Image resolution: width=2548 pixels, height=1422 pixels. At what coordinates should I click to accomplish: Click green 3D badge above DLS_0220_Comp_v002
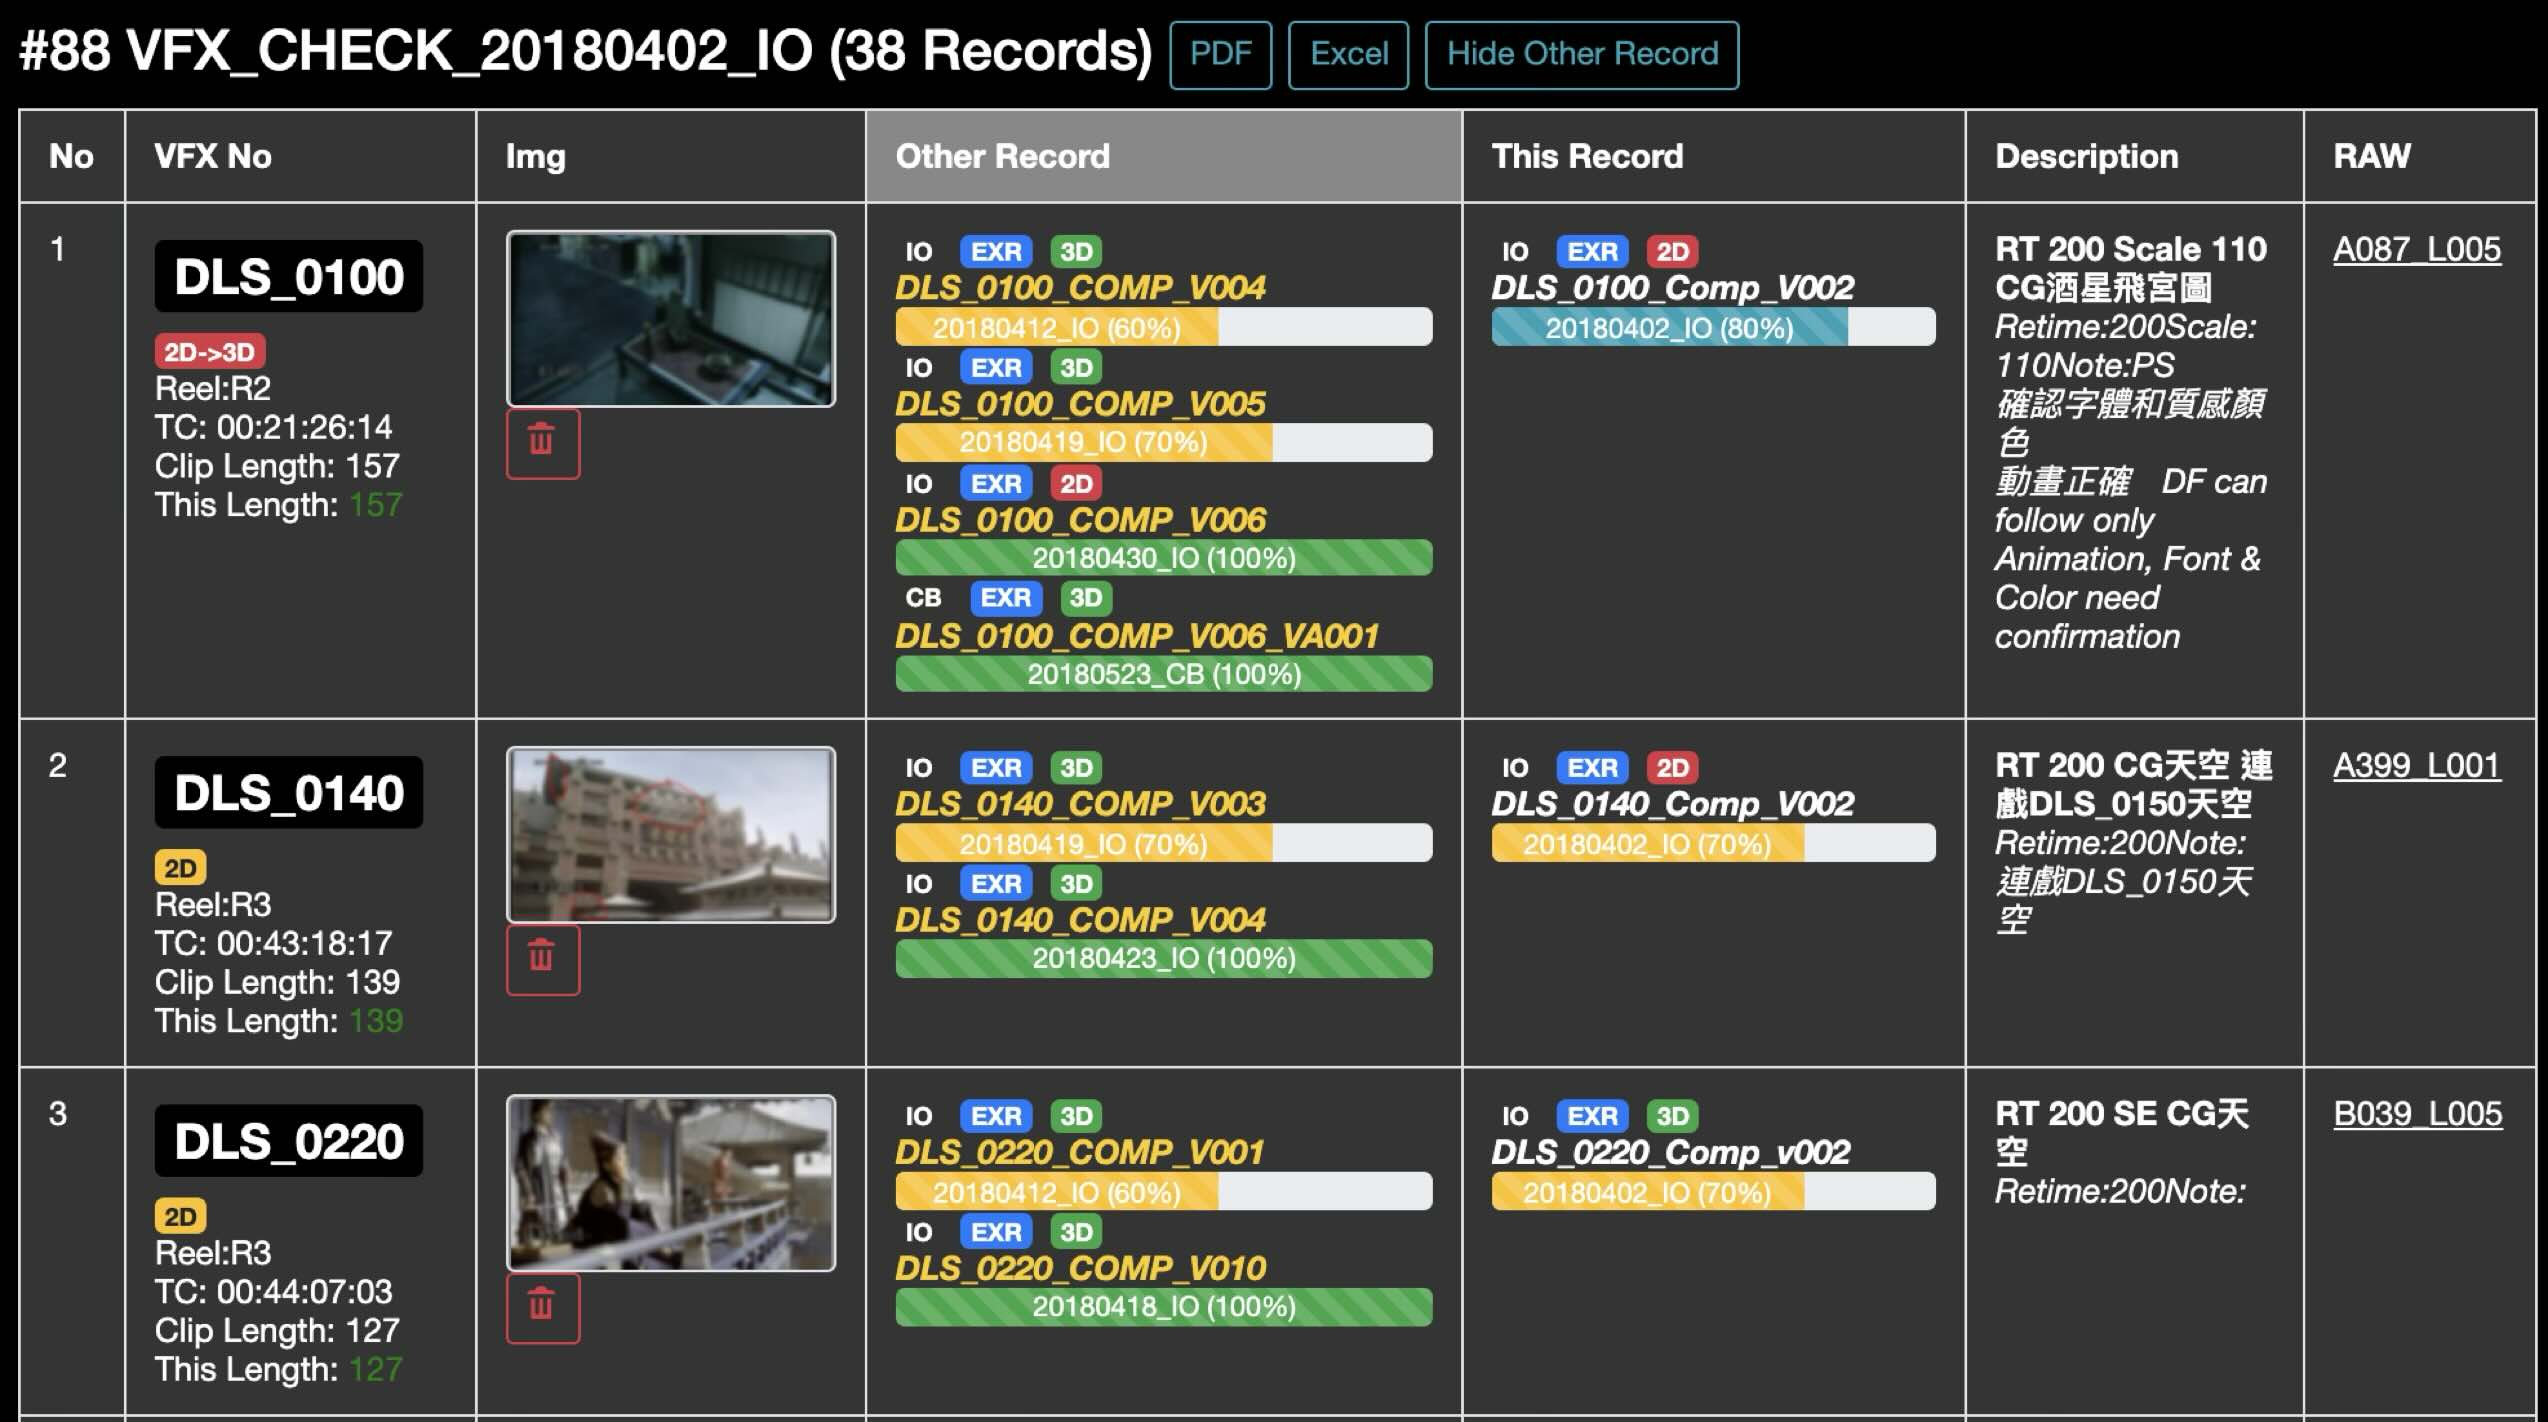[x=1672, y=1116]
